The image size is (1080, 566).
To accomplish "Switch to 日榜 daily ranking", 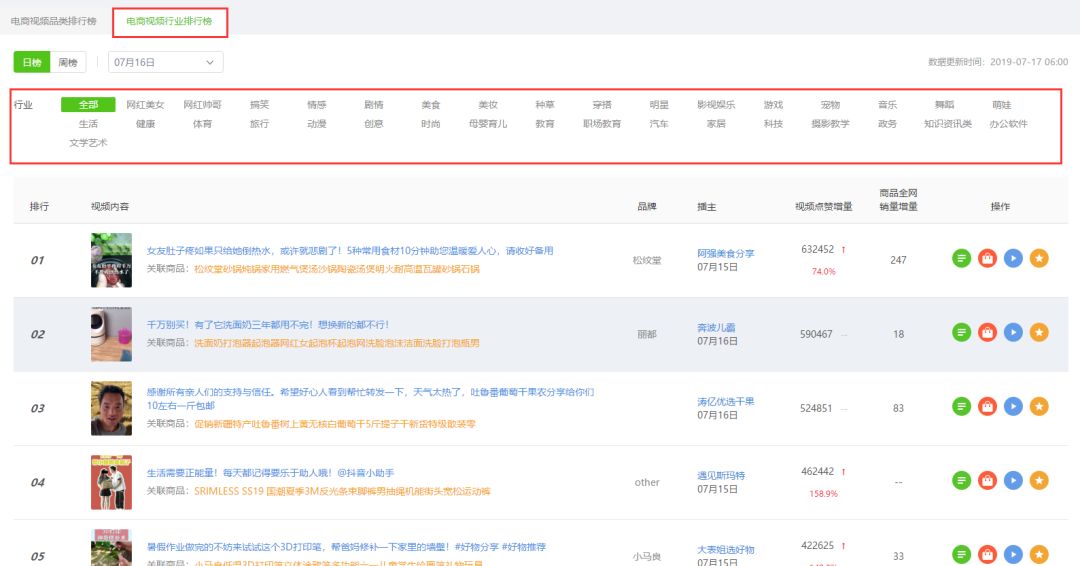I will pyautogui.click(x=32, y=62).
